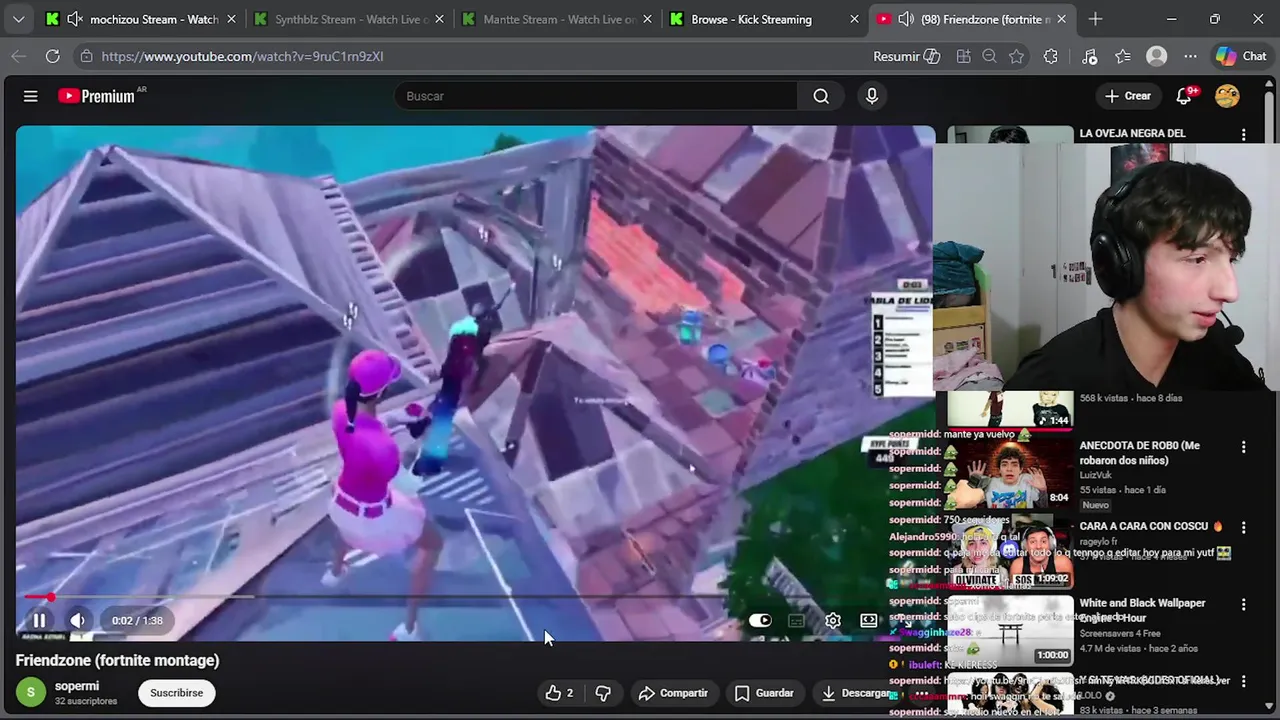Add this page to favorites star
Image resolution: width=1280 pixels, height=720 pixels.
pos(1016,56)
